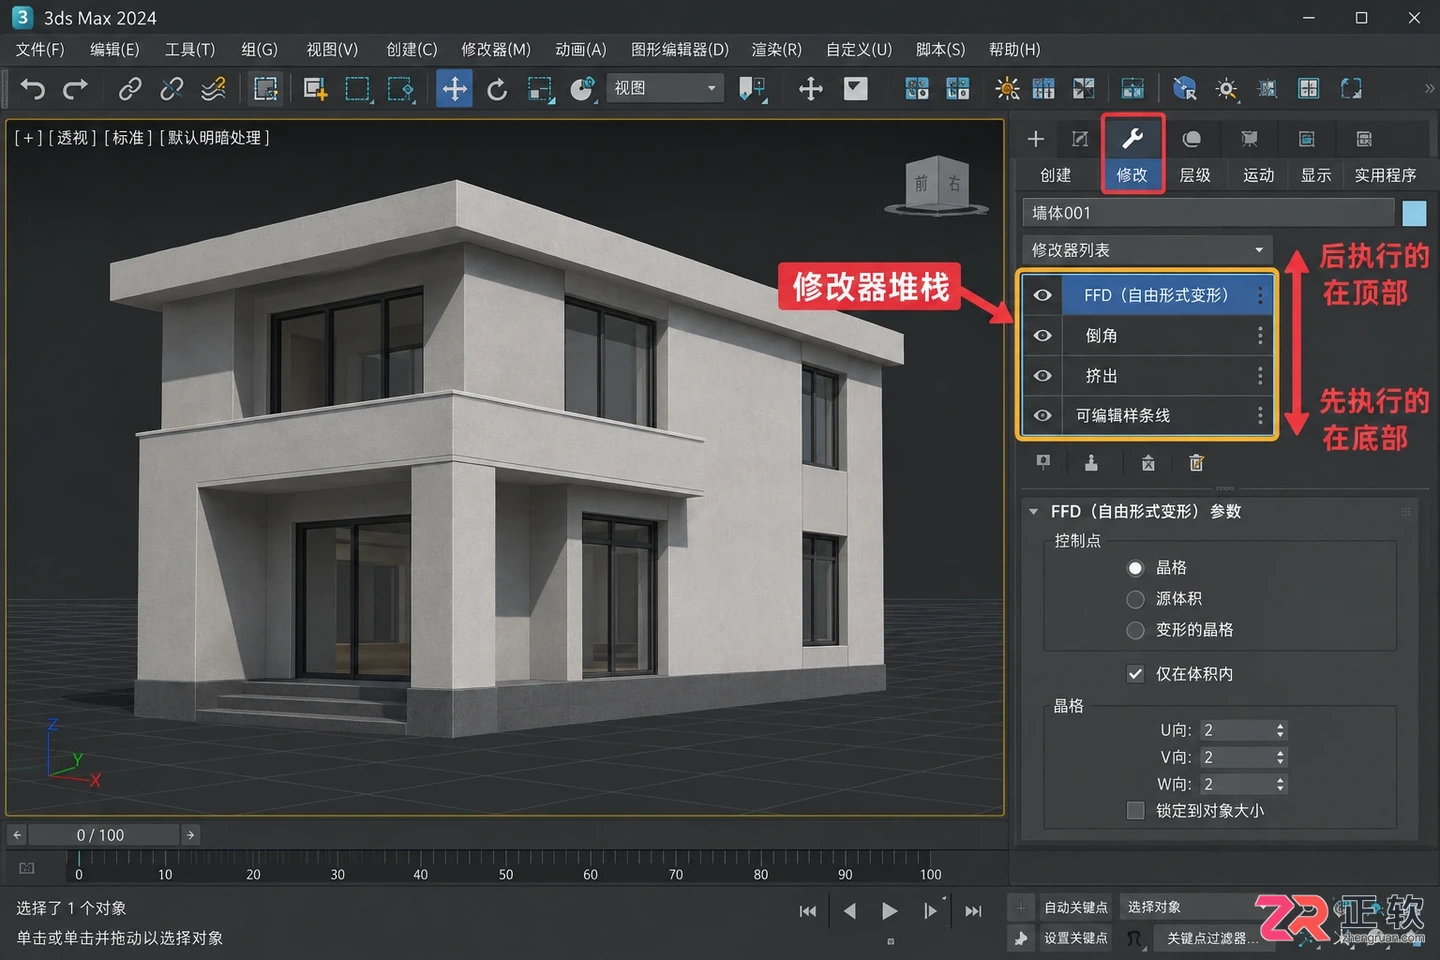Toggle visibility of the 挤出 modifier

(x=1043, y=376)
